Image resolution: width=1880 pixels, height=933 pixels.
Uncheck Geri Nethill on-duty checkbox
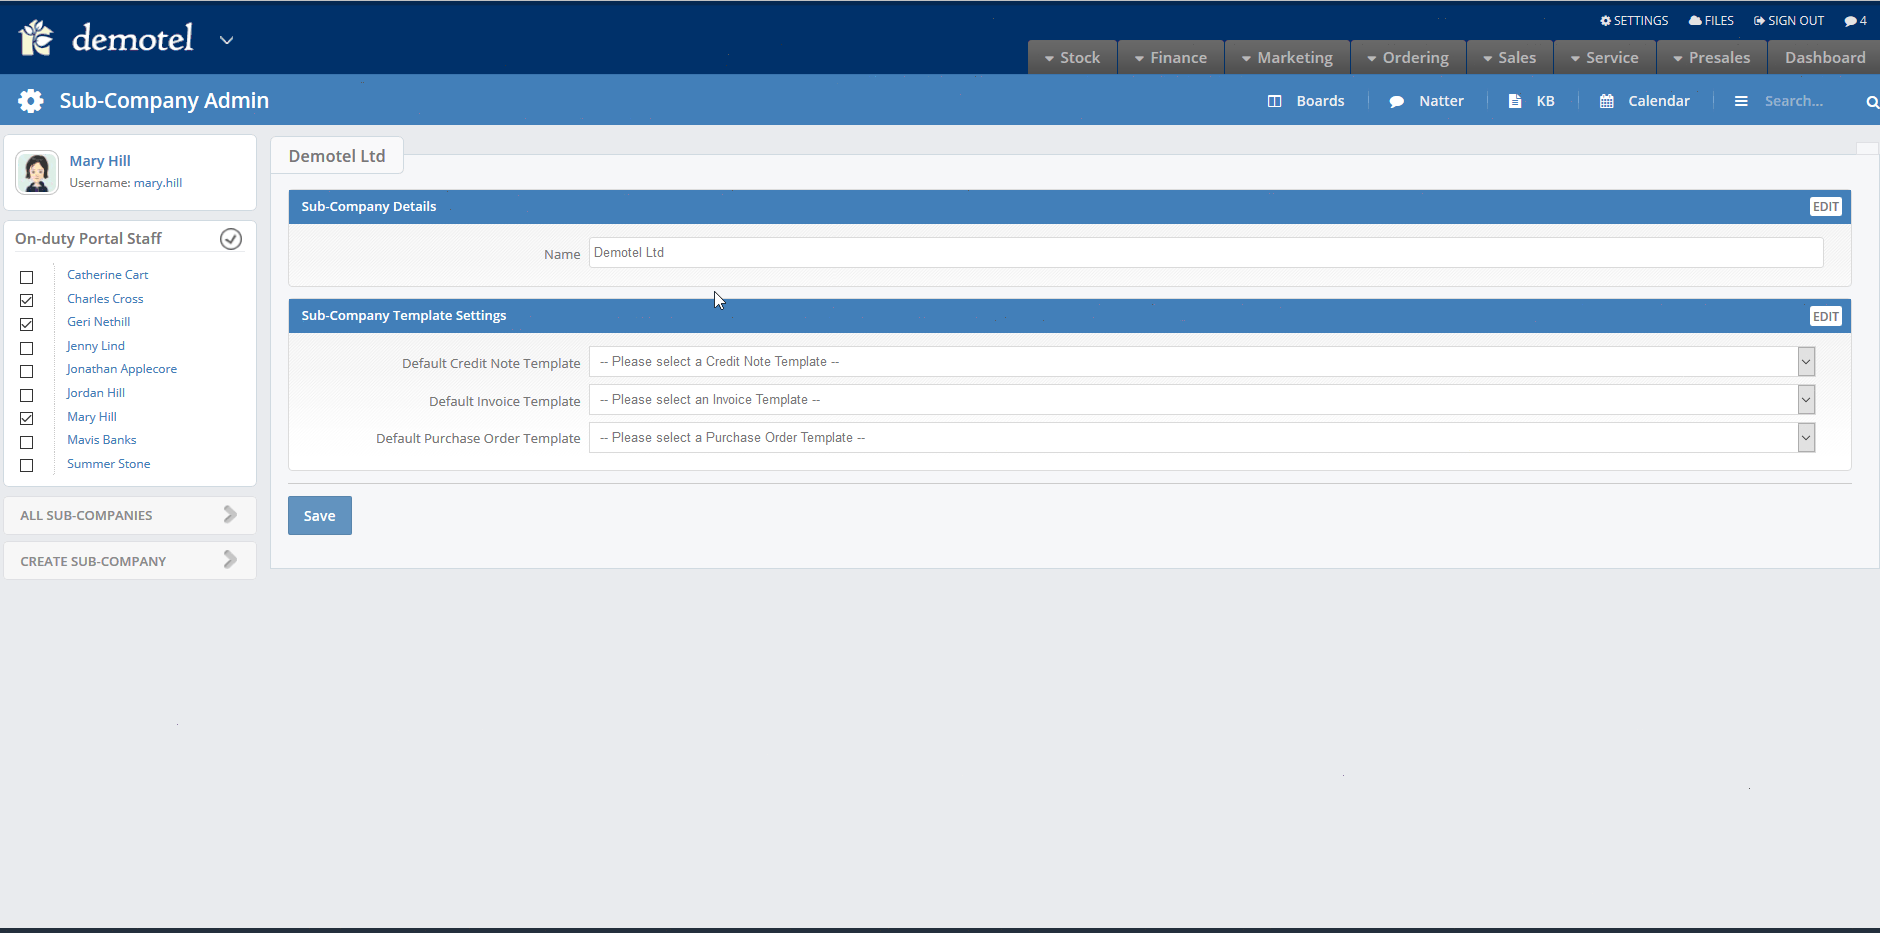(27, 324)
